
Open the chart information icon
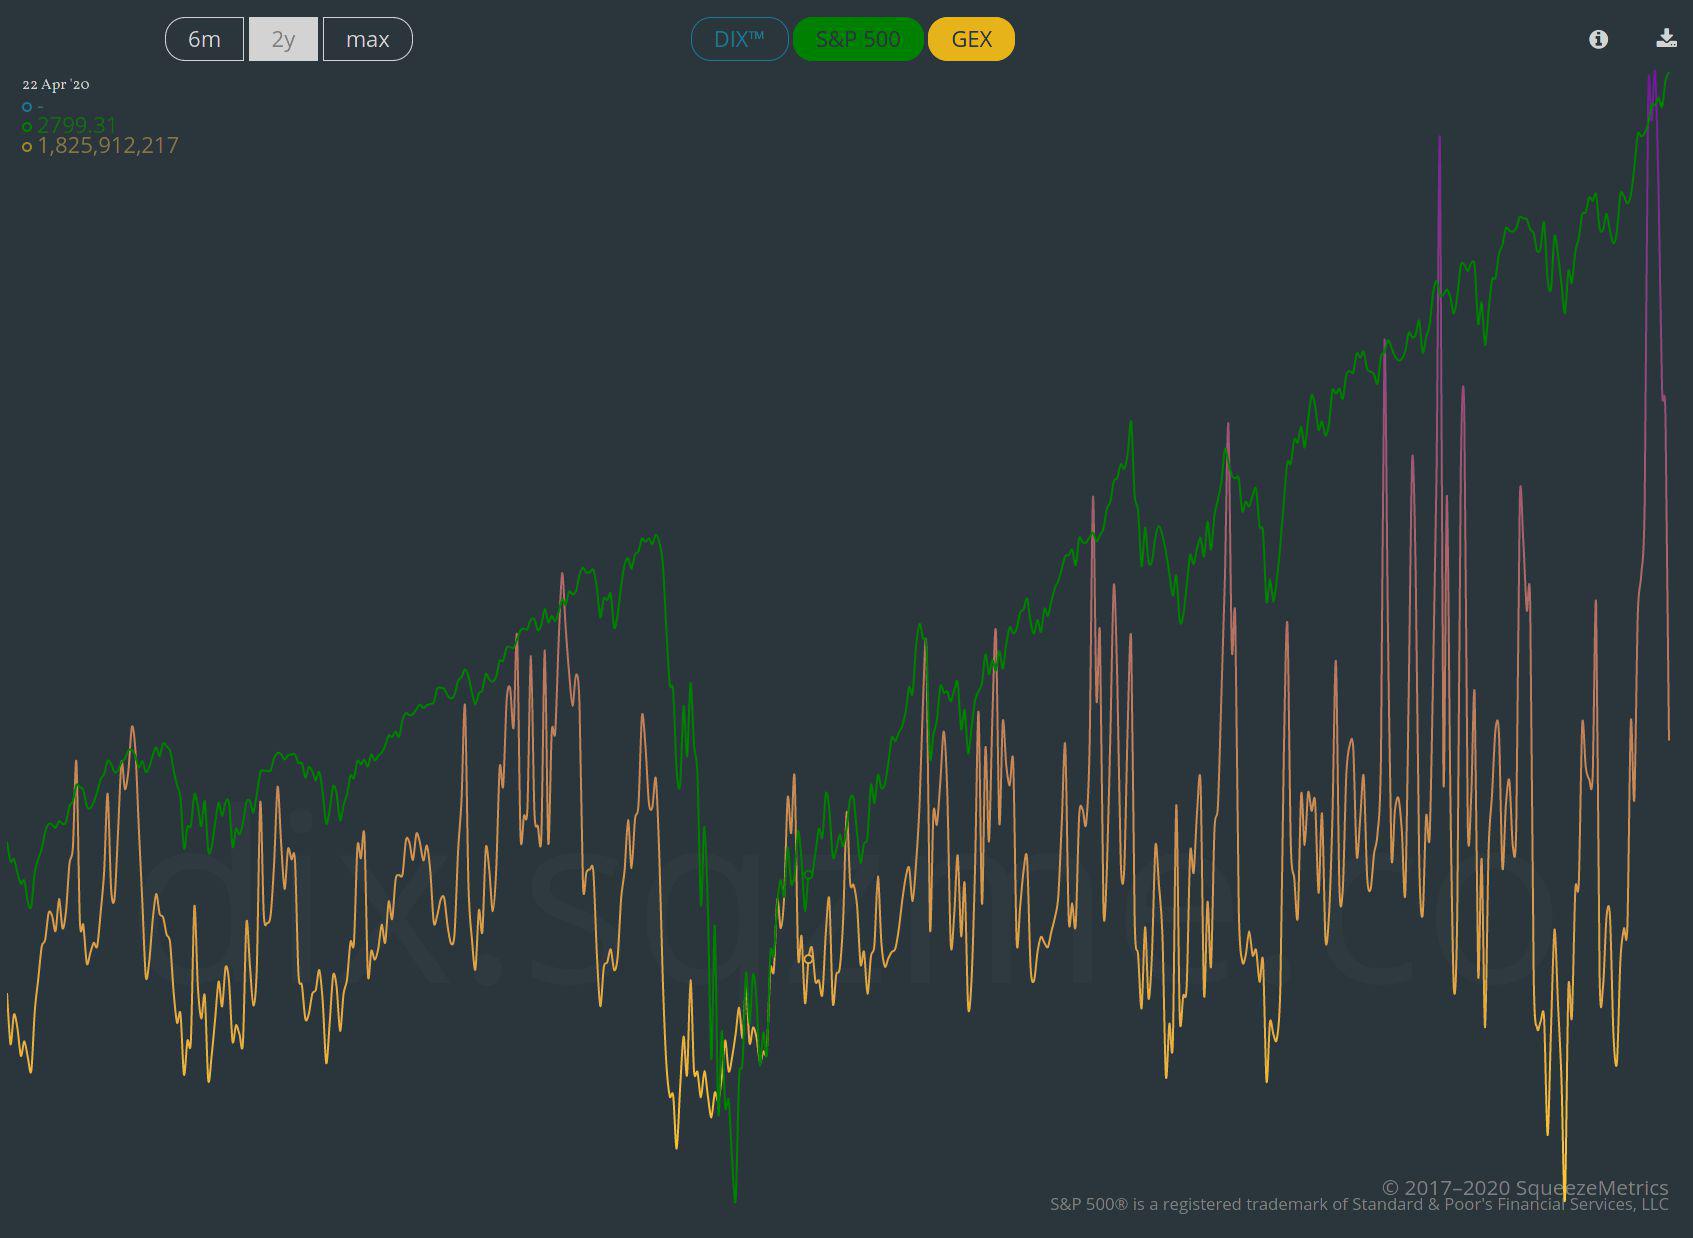[1598, 39]
